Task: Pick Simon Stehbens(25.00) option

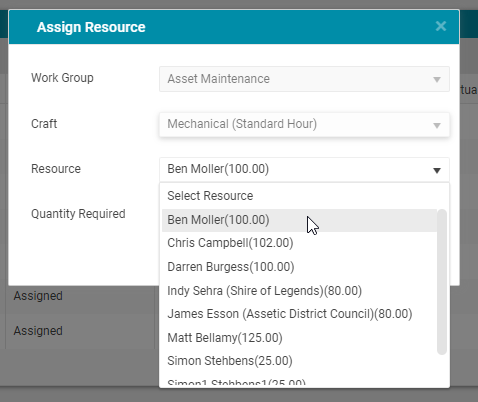Action: click(x=299, y=361)
